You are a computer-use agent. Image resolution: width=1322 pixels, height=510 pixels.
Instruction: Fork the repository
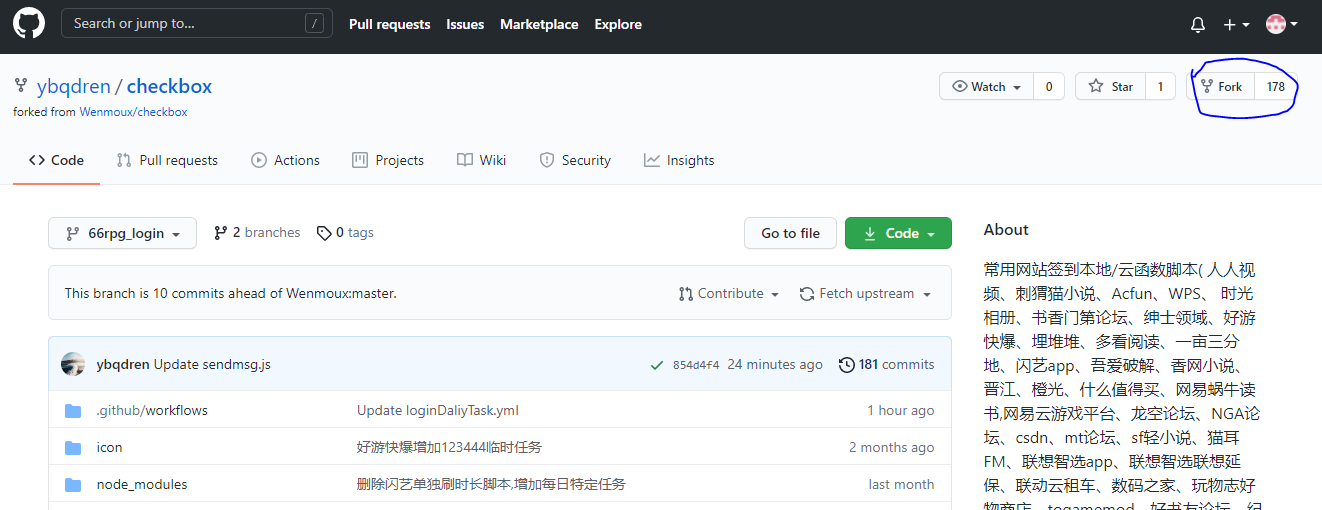[1221, 87]
